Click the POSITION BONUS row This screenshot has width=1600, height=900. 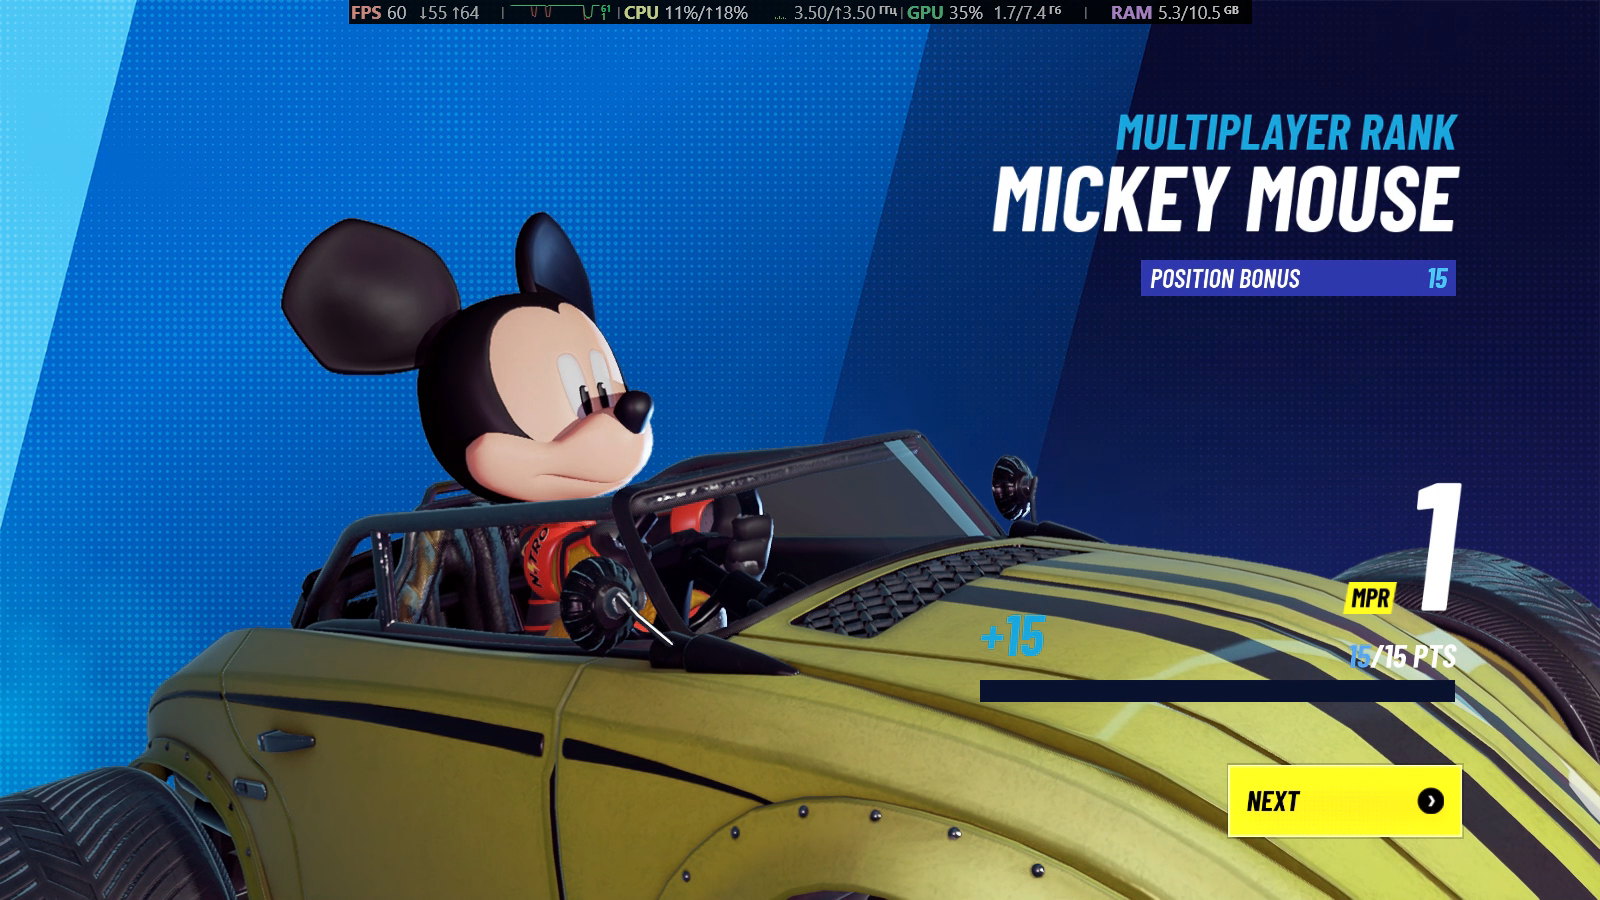pyautogui.click(x=1298, y=278)
